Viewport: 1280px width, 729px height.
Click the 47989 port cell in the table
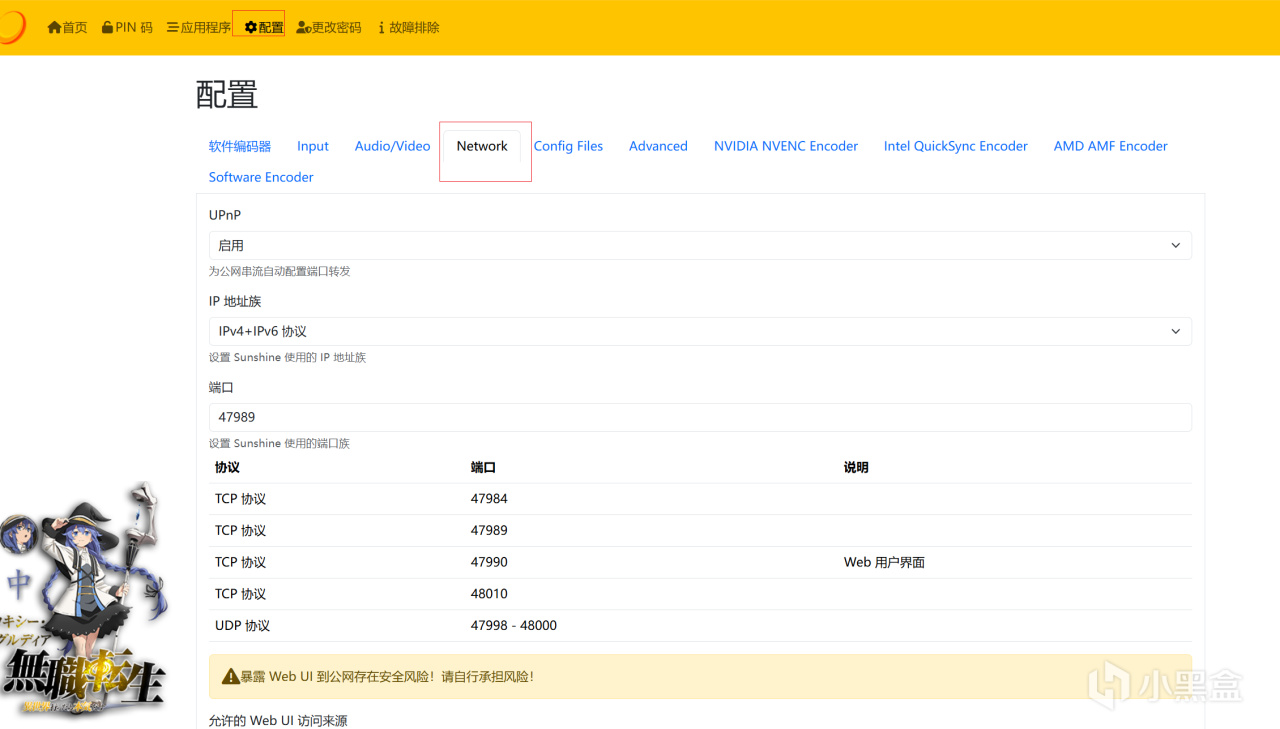tap(489, 530)
